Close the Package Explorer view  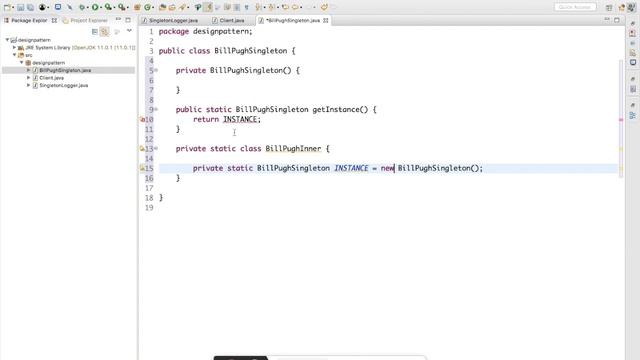coord(54,20)
